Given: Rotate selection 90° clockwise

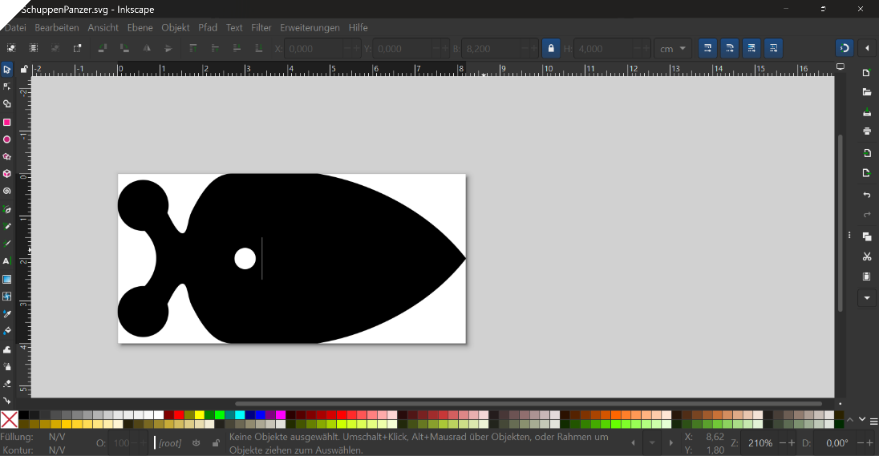Looking at the screenshot, I should pos(124,48).
